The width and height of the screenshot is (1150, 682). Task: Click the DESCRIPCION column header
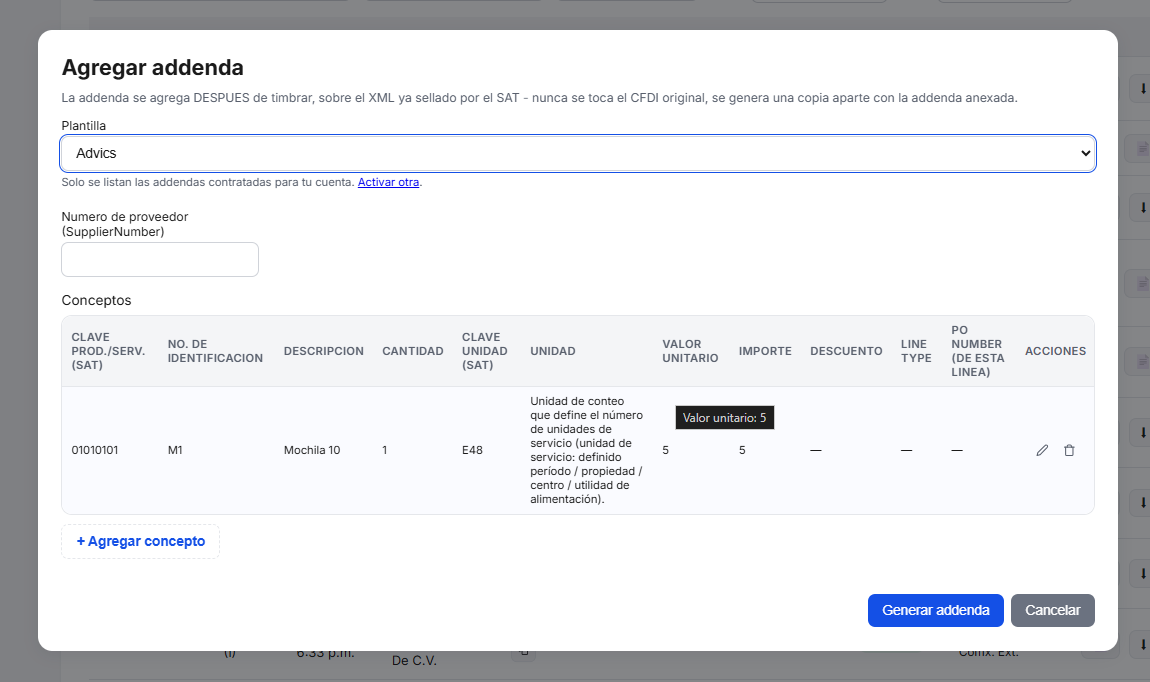[323, 351]
